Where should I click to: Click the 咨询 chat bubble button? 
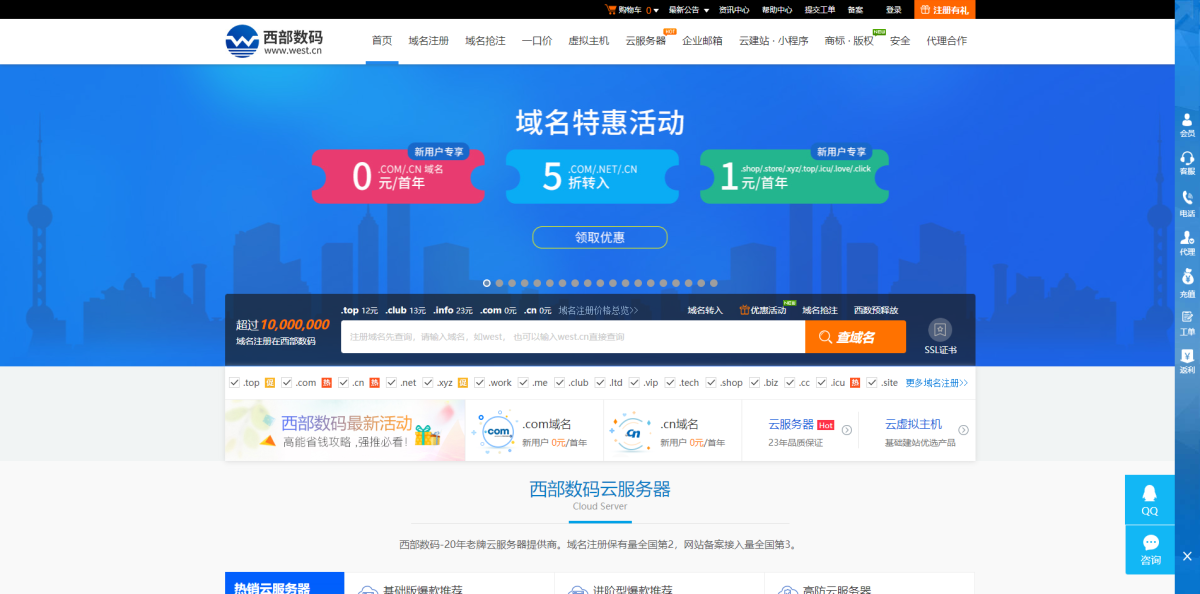pyautogui.click(x=1149, y=548)
